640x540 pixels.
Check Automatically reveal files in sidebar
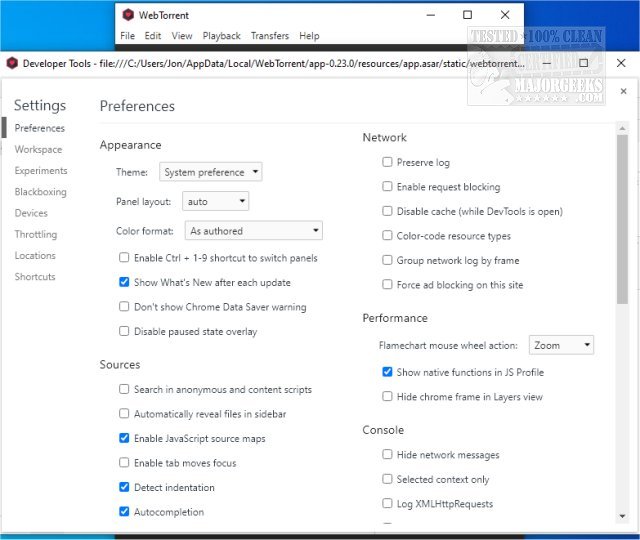[x=124, y=413]
